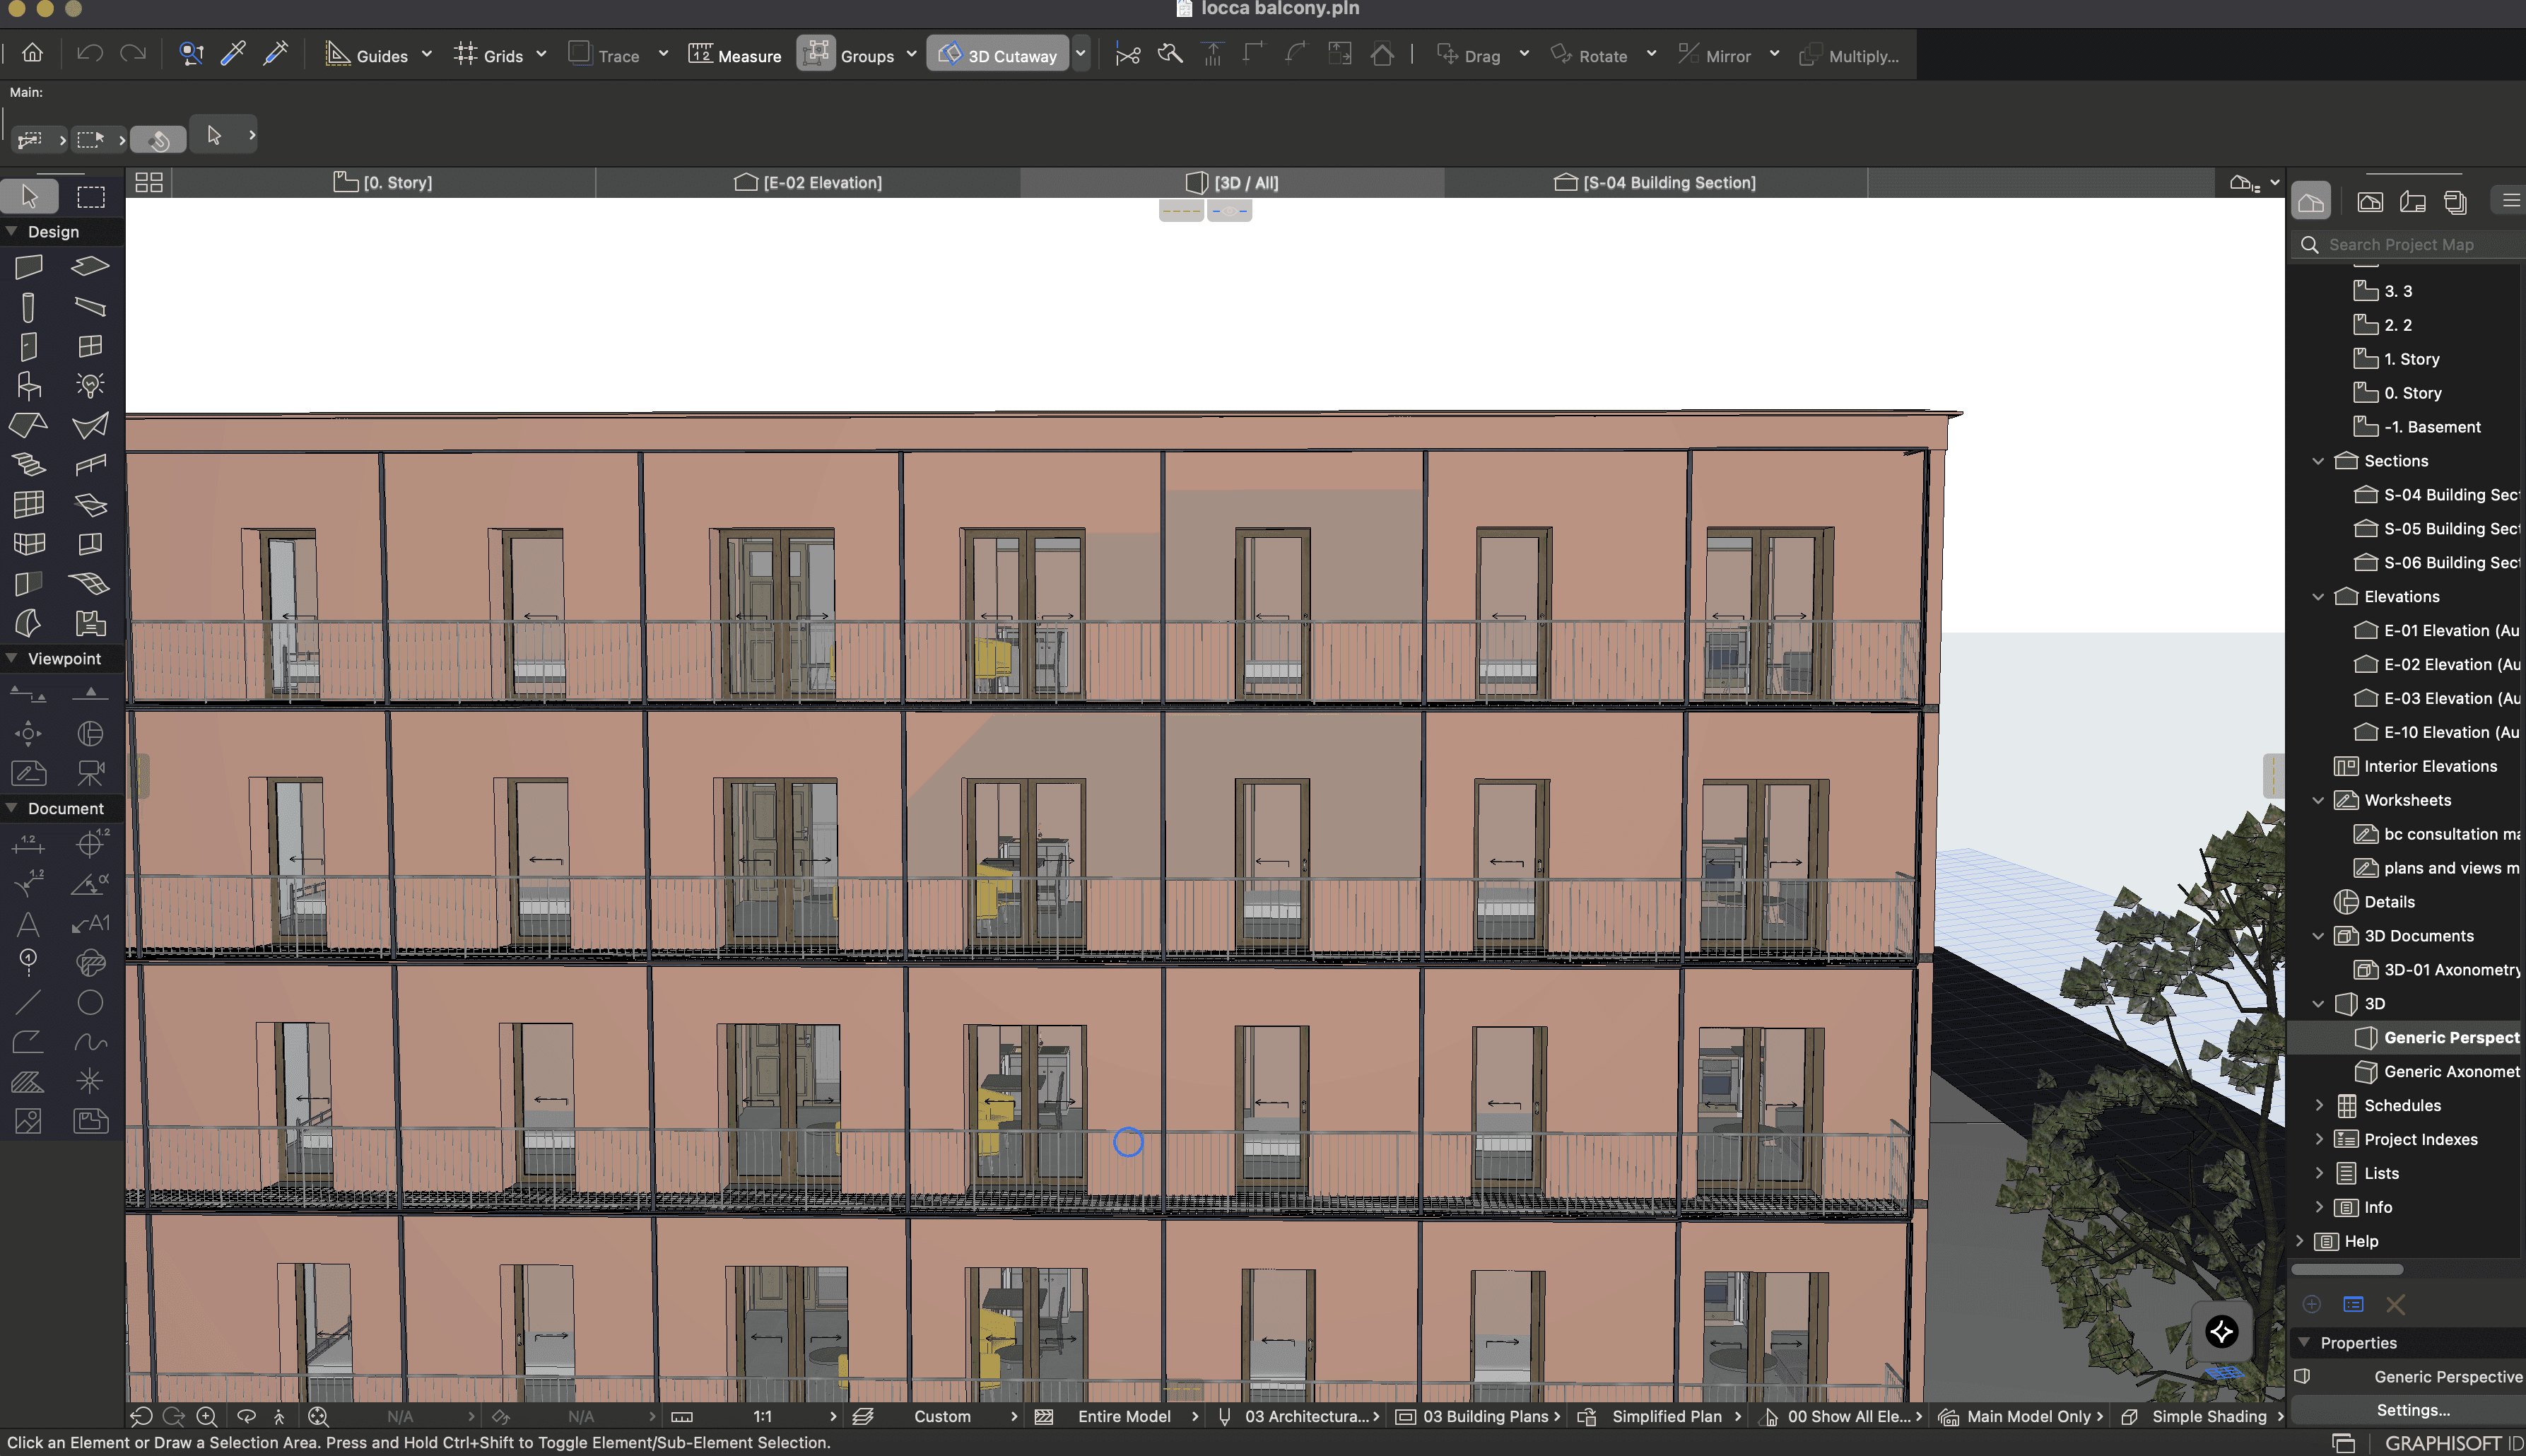Click the Circle drawing tool
2526x1456 pixels.
pyautogui.click(x=90, y=1002)
